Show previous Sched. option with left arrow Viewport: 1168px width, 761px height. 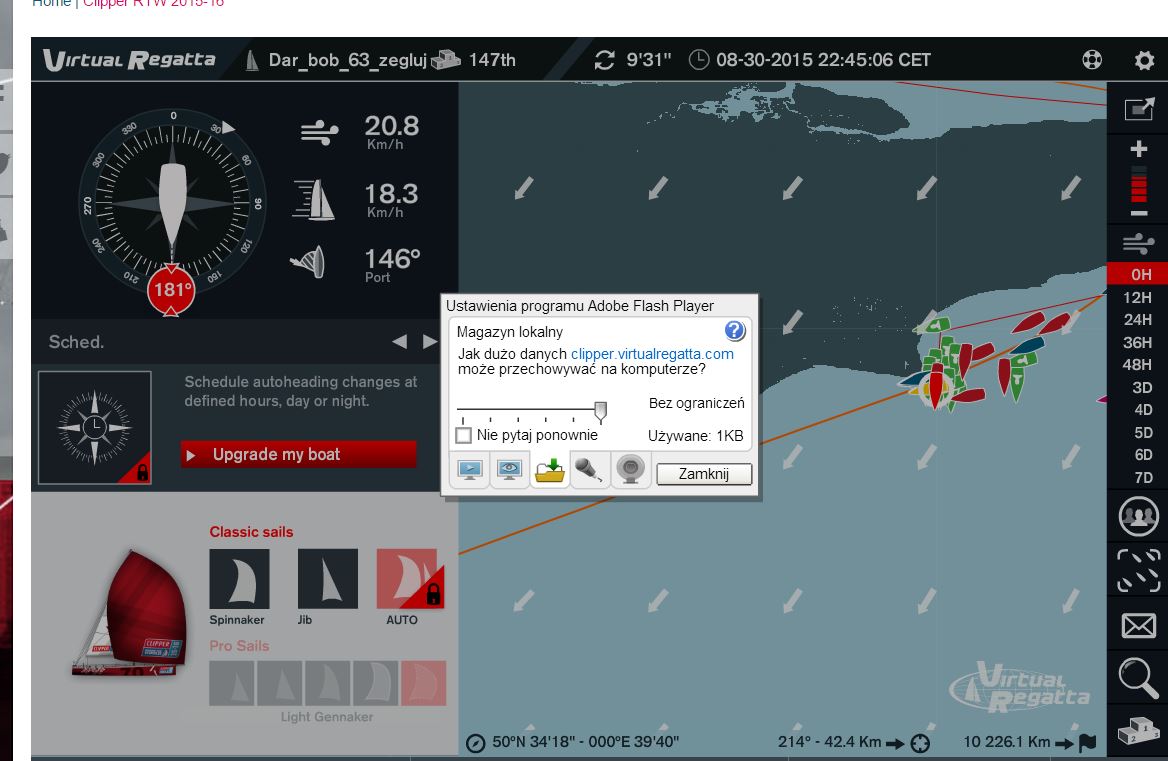[399, 341]
